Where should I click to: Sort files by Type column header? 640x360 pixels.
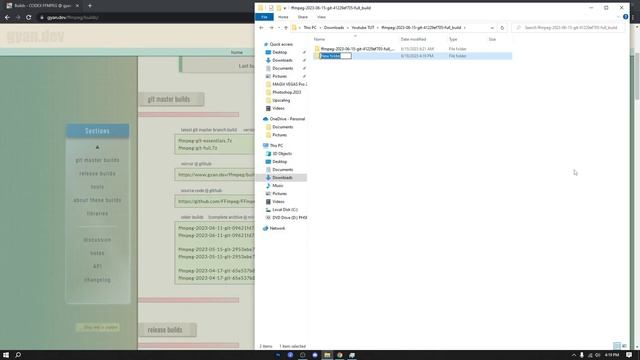[x=453, y=39]
